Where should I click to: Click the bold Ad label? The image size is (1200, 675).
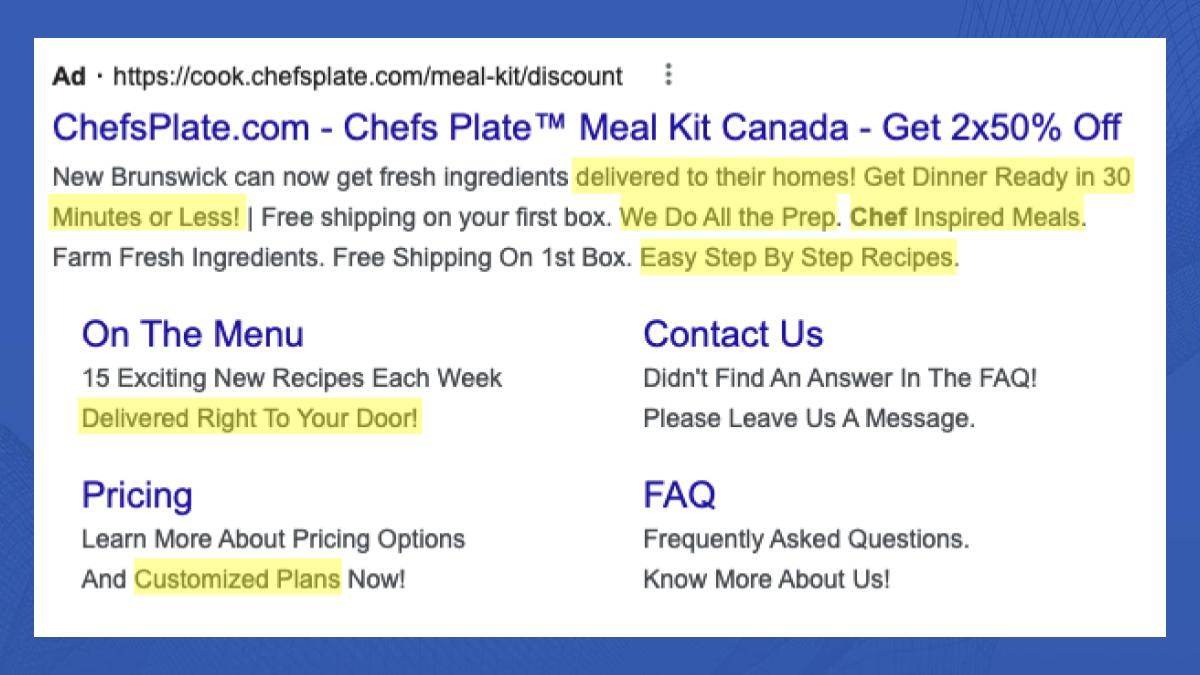(x=69, y=76)
